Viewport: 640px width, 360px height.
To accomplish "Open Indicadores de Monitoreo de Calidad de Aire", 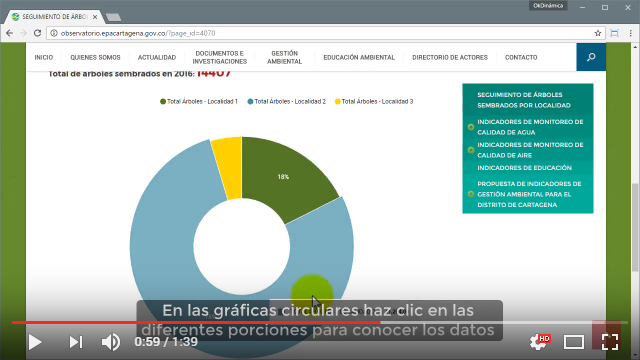I will coord(530,150).
